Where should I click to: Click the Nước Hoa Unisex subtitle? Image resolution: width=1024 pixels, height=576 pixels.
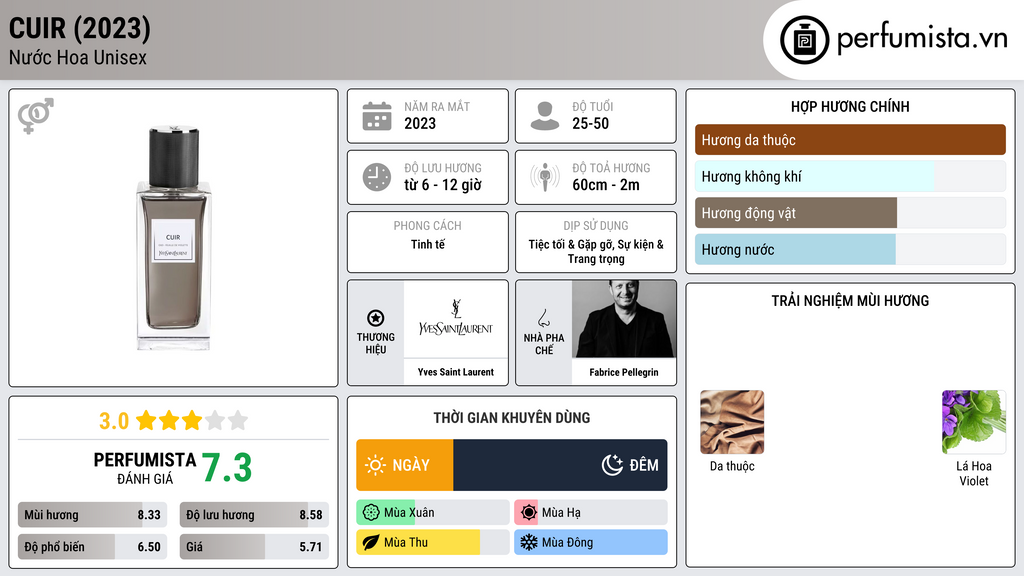coord(78,57)
